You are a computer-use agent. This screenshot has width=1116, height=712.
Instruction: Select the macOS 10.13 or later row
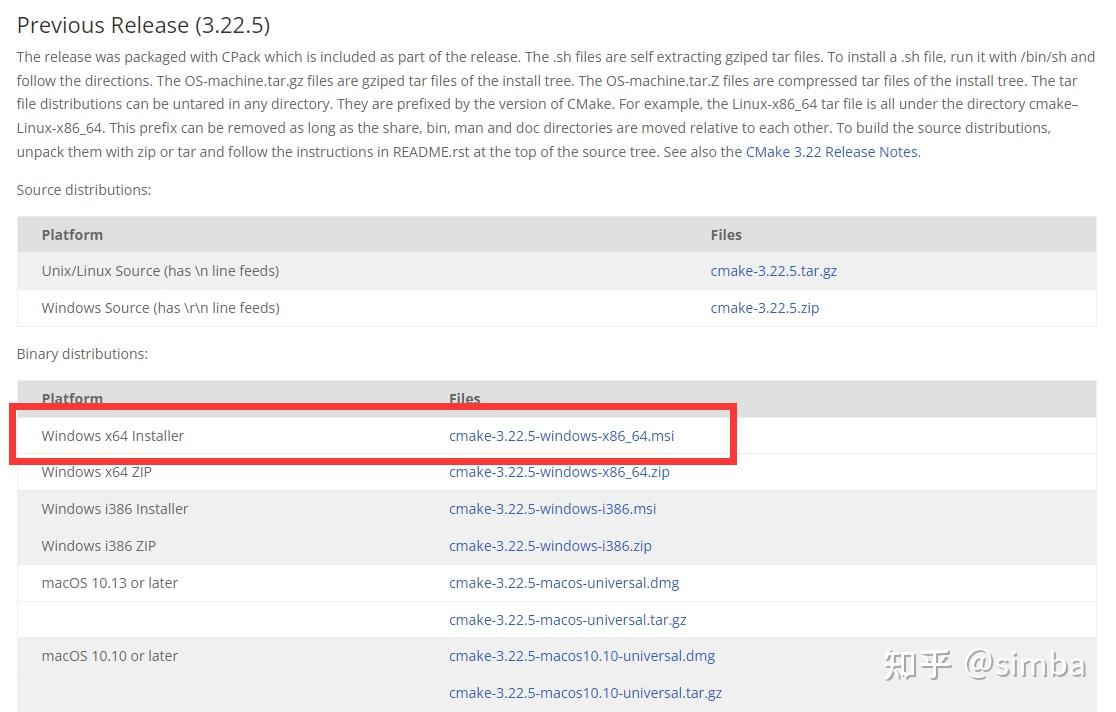110,582
